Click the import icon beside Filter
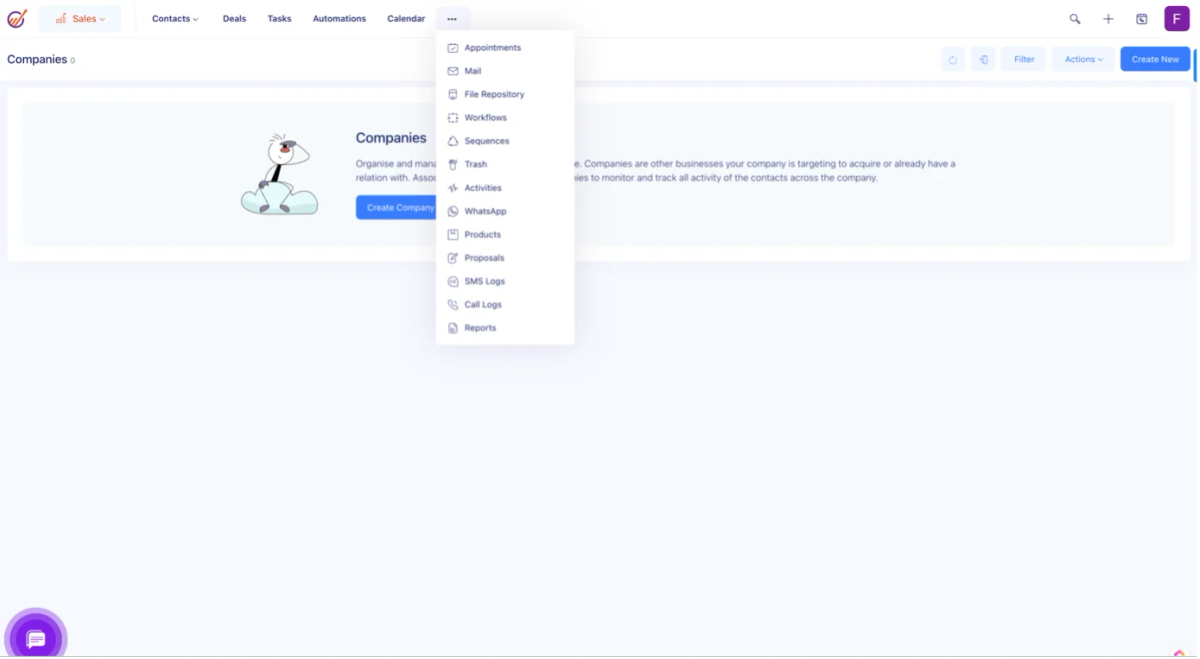 point(983,59)
